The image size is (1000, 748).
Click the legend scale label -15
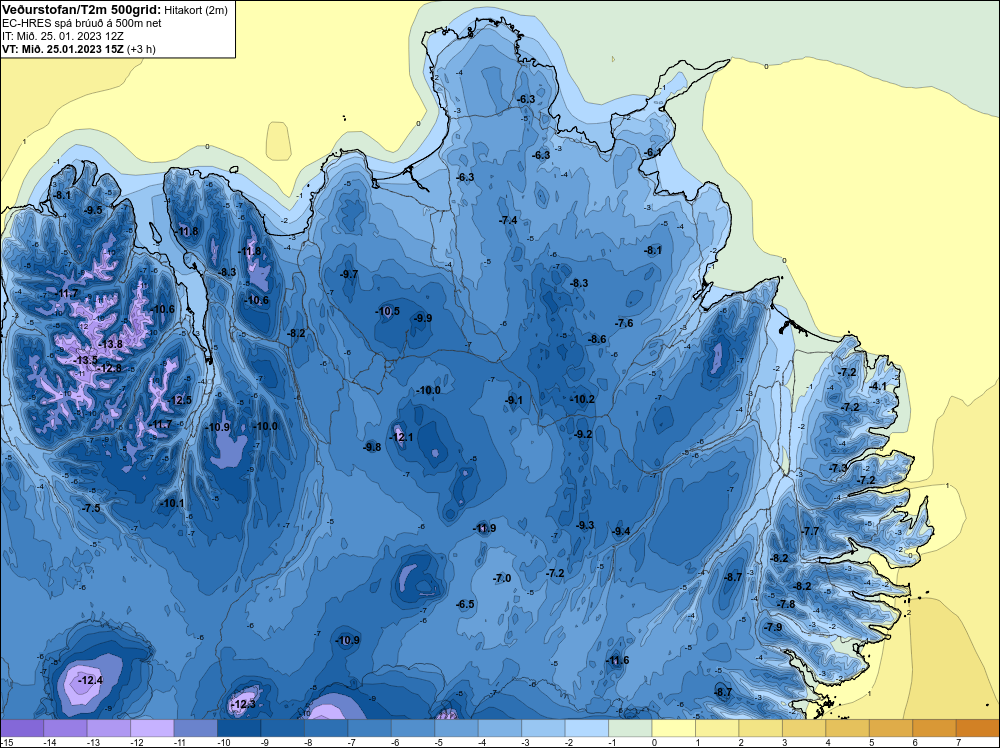pos(6,742)
